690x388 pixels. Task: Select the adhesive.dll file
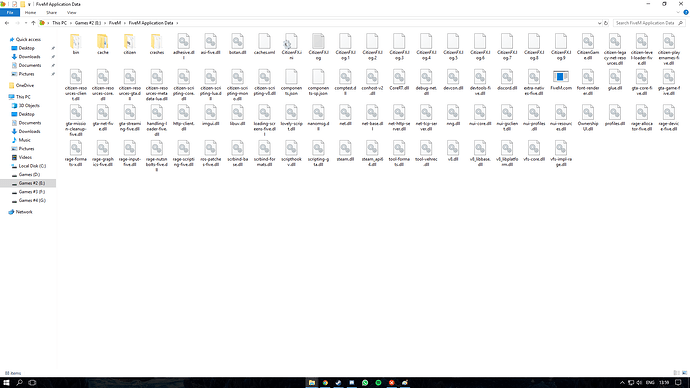coord(184,47)
